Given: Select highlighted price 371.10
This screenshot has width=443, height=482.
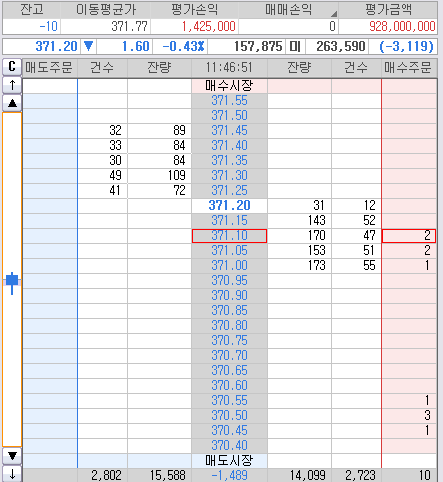Looking at the screenshot, I should pyautogui.click(x=229, y=236).
